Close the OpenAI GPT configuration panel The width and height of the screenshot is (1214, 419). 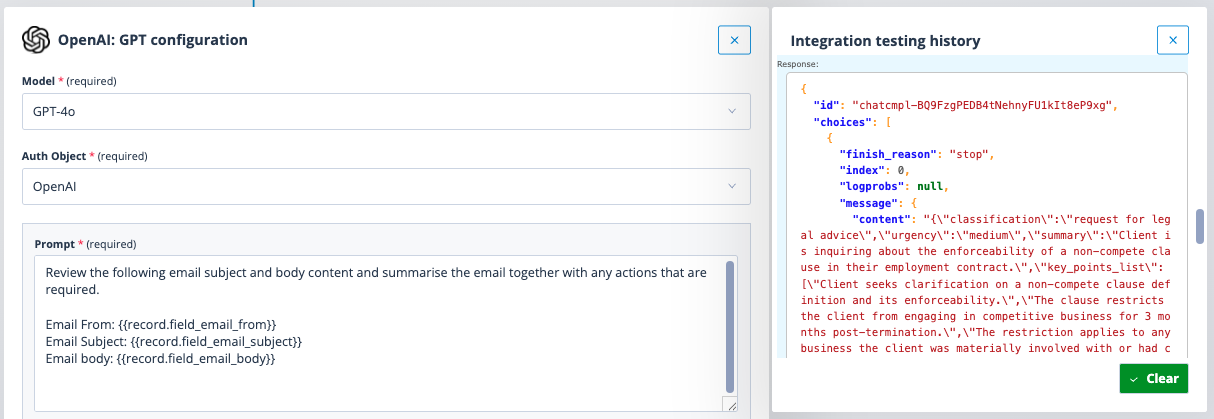(x=734, y=40)
